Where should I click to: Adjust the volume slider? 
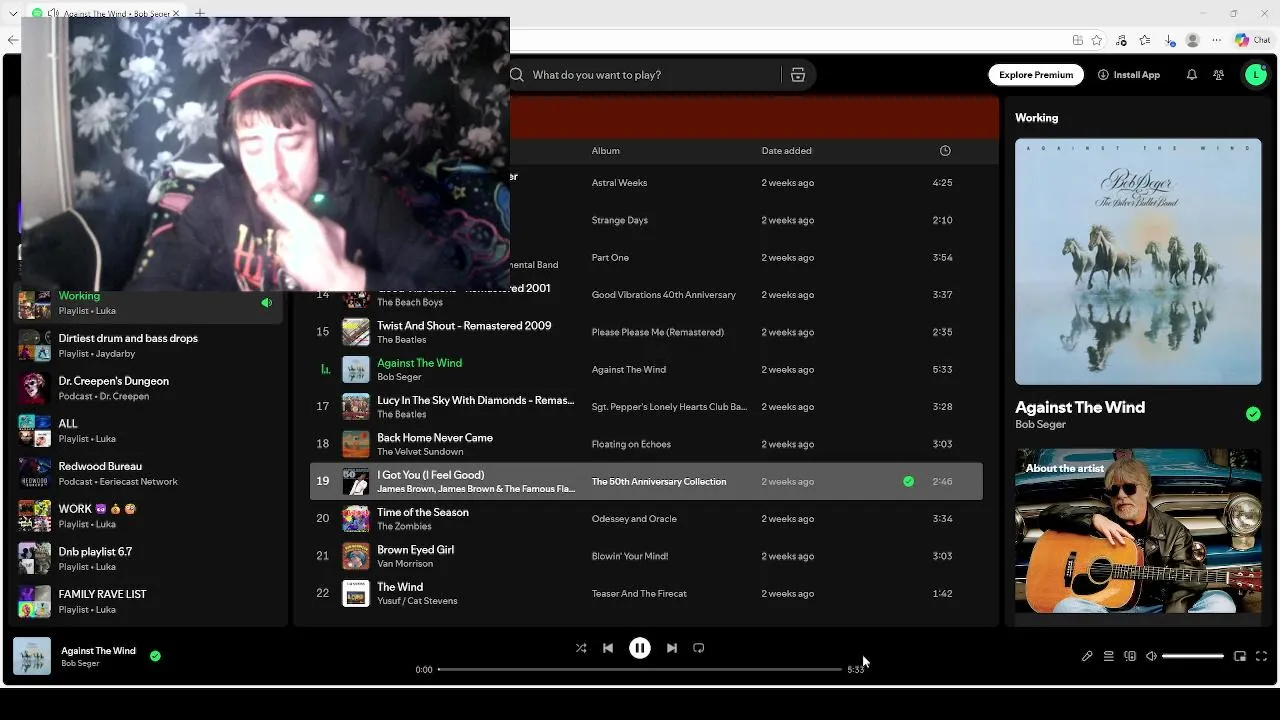1193,656
